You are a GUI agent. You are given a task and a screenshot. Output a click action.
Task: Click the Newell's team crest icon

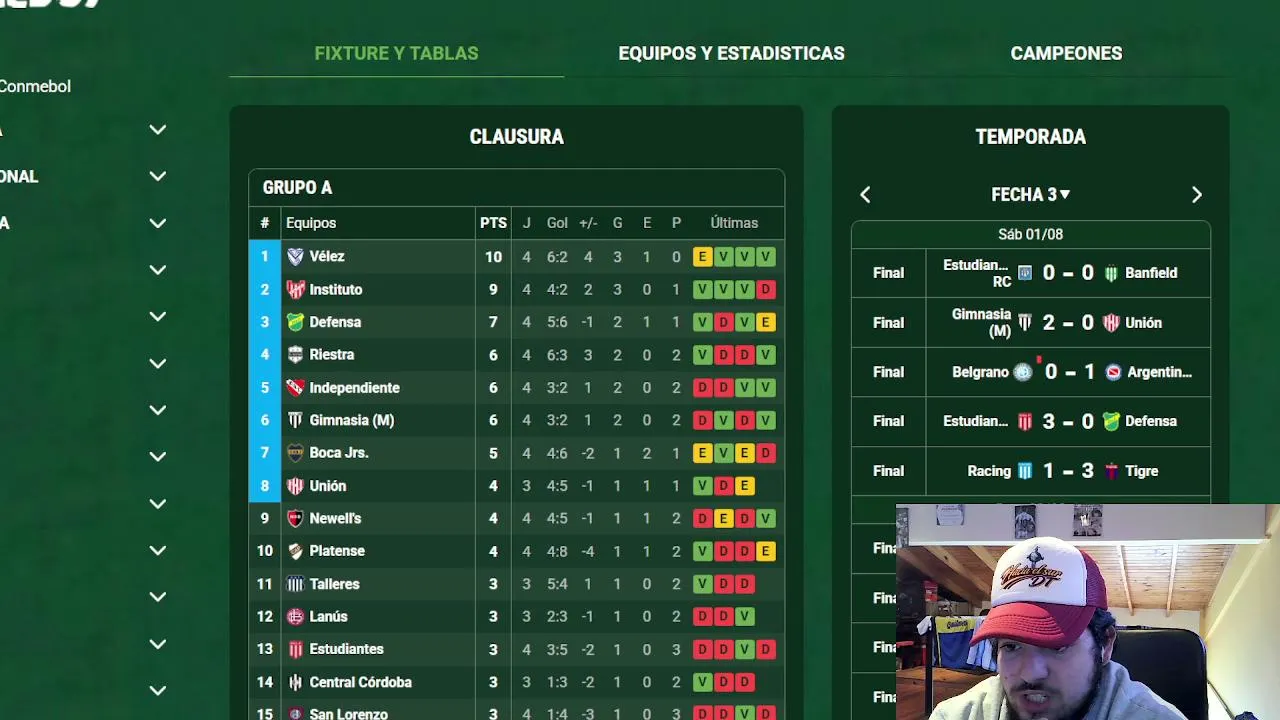point(295,519)
